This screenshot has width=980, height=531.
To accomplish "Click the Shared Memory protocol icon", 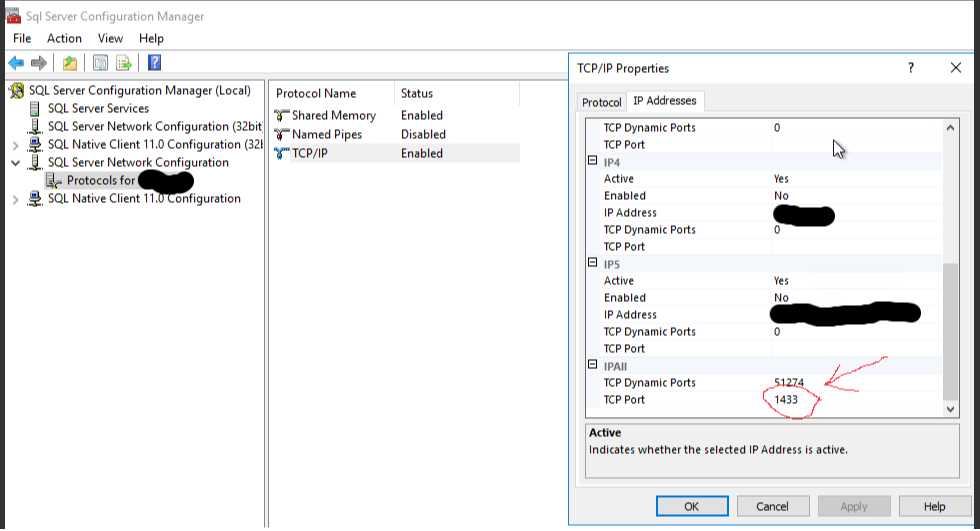I will tap(282, 115).
